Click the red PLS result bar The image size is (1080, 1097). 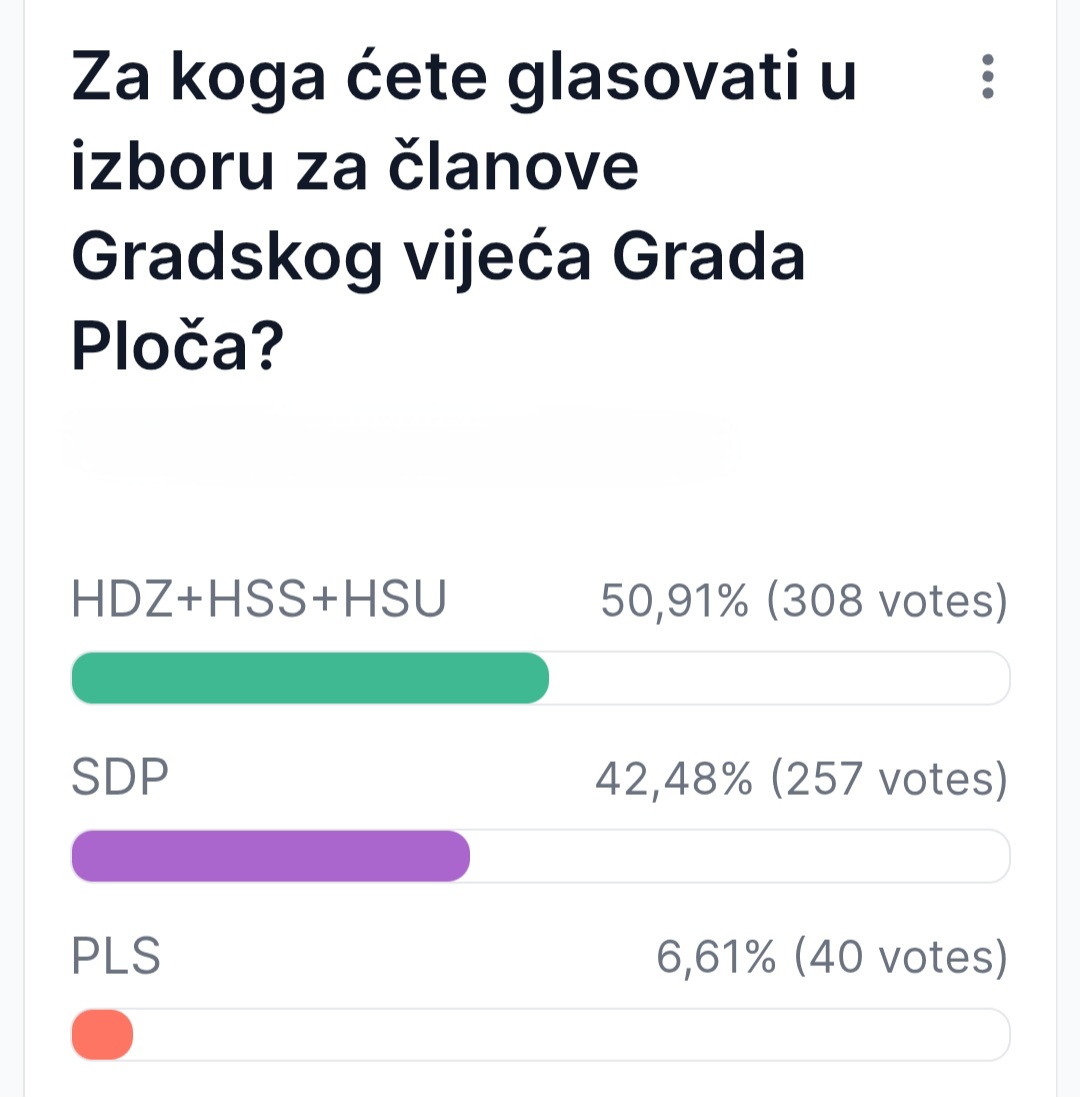click(x=102, y=1035)
